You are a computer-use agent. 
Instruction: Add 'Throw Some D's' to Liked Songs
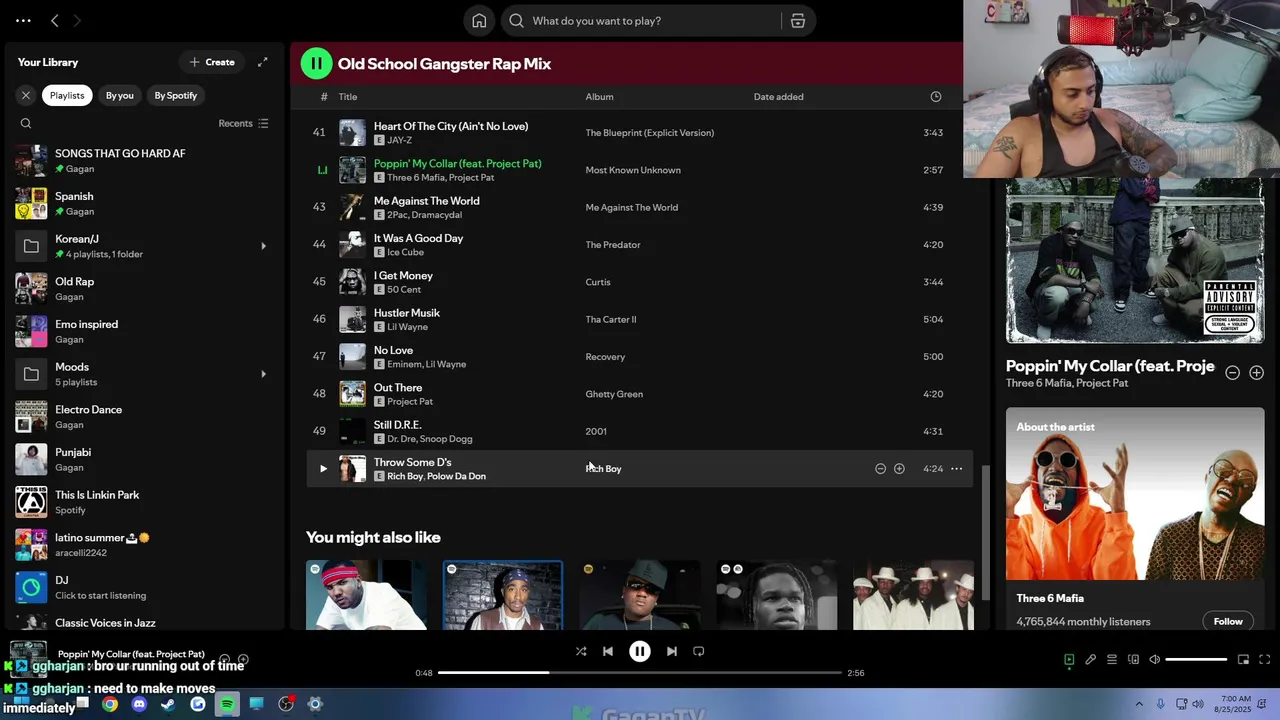coord(899,469)
